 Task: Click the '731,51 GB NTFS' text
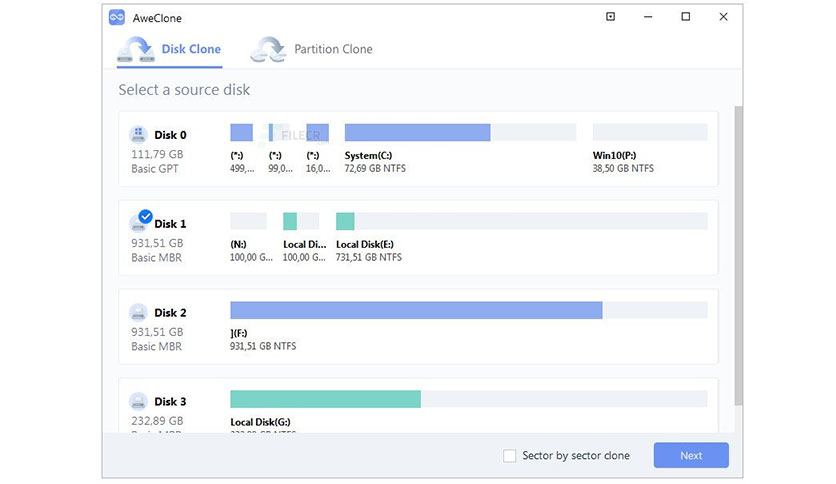click(369, 257)
